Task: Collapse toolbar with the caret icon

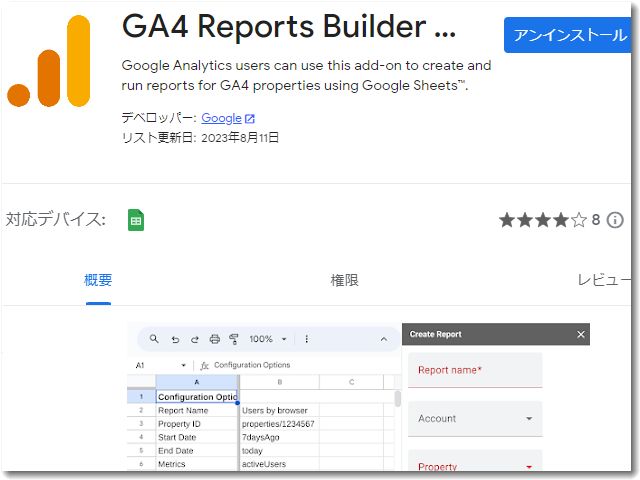Action: (x=384, y=339)
